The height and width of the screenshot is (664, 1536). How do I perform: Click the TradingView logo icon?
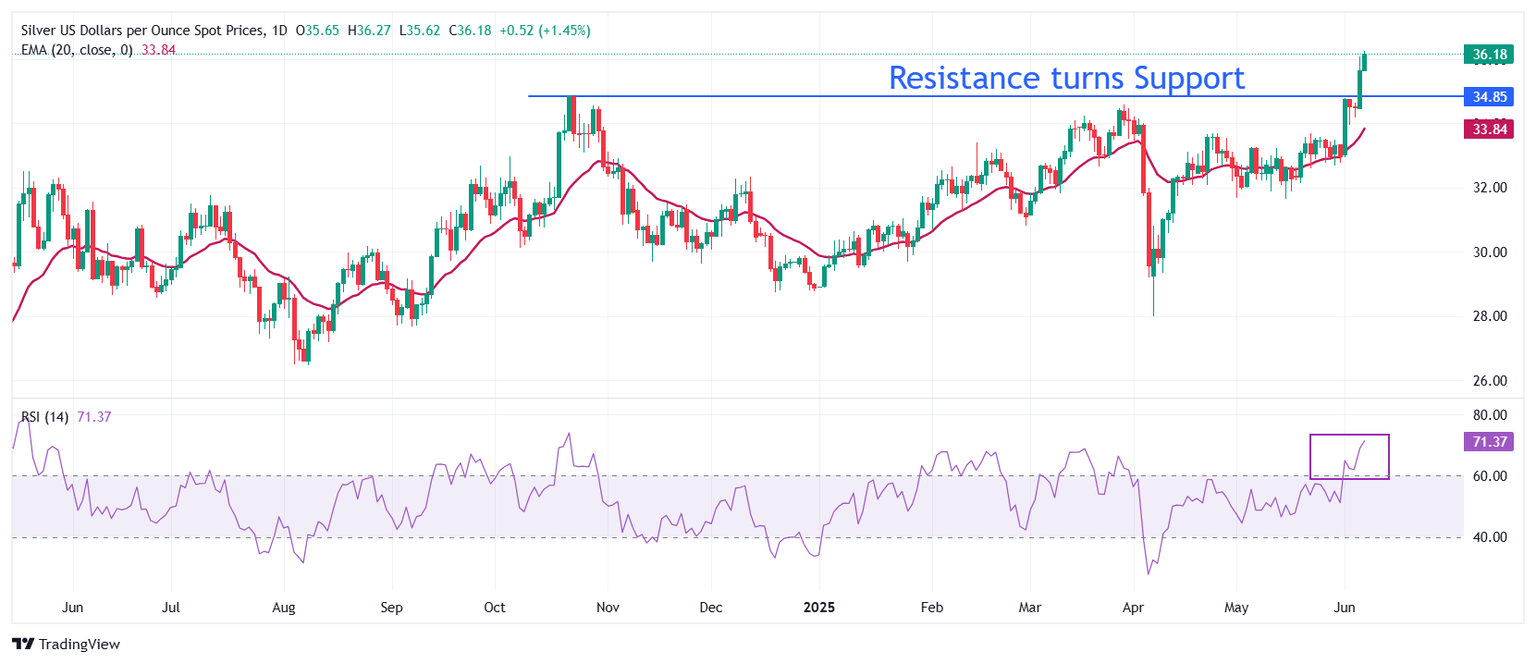(24, 644)
